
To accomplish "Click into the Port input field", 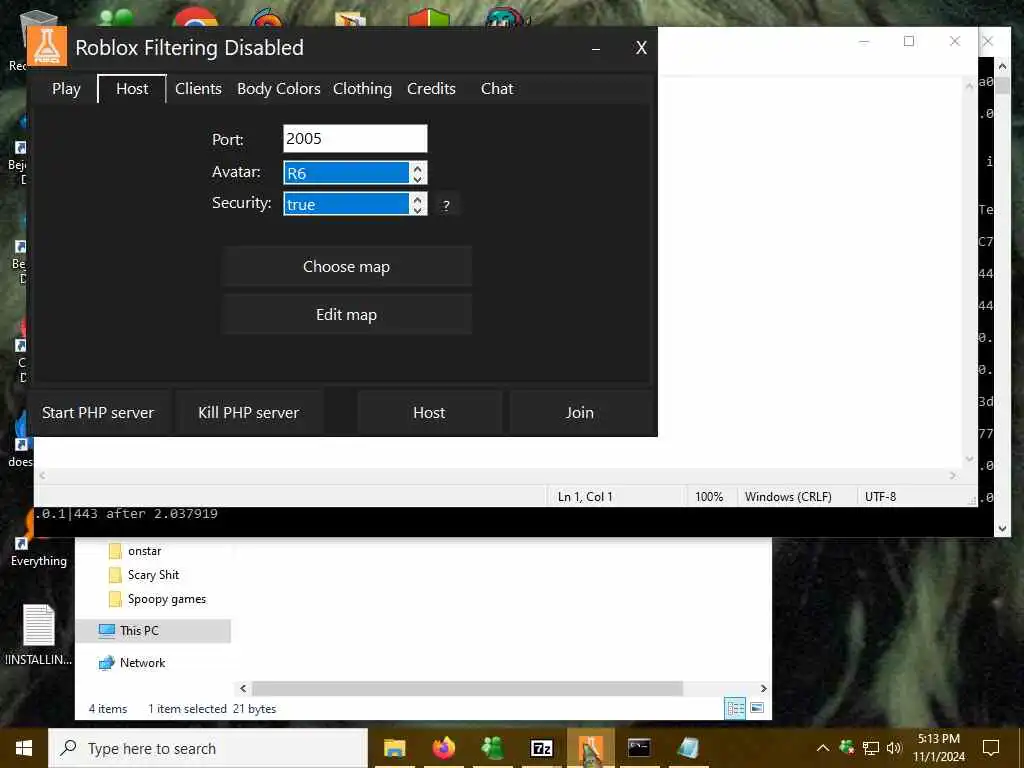I will [x=355, y=138].
